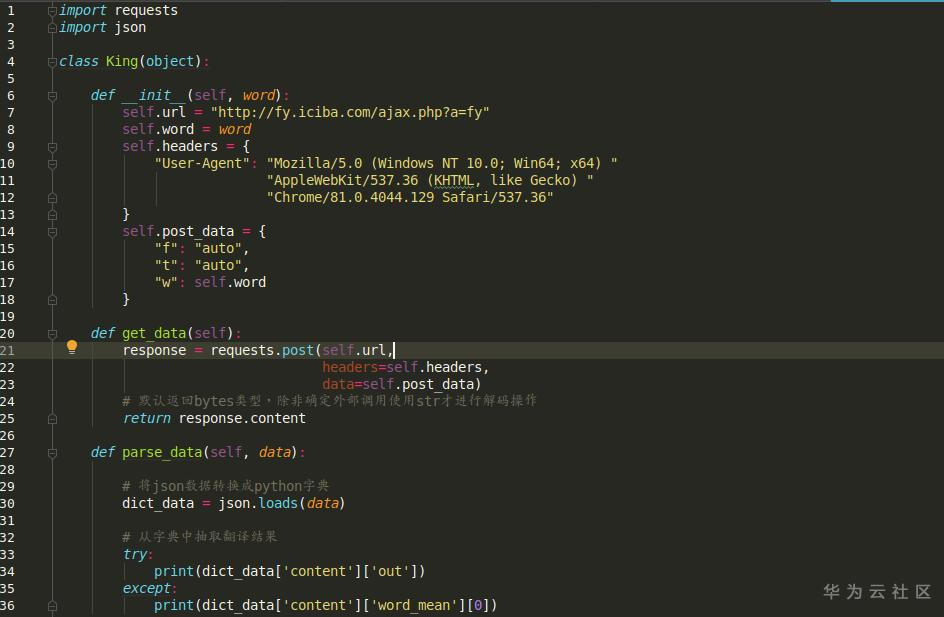Click the yellow lightbulb intention icon
944x617 pixels.
[72, 347]
